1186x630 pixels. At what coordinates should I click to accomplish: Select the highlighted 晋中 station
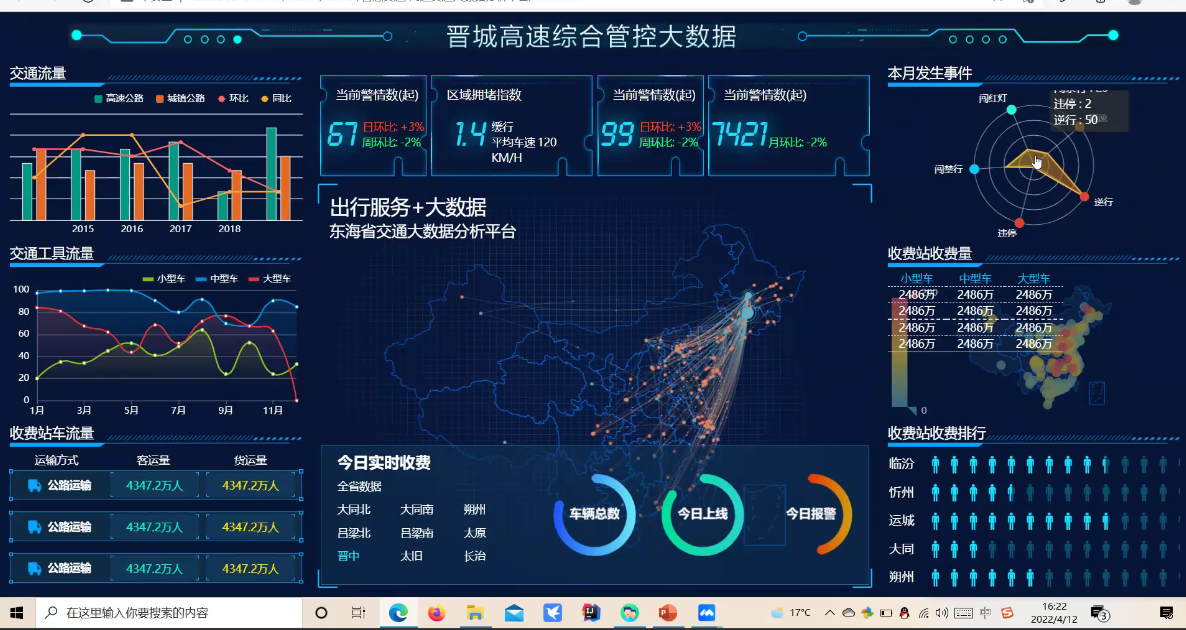pos(348,556)
